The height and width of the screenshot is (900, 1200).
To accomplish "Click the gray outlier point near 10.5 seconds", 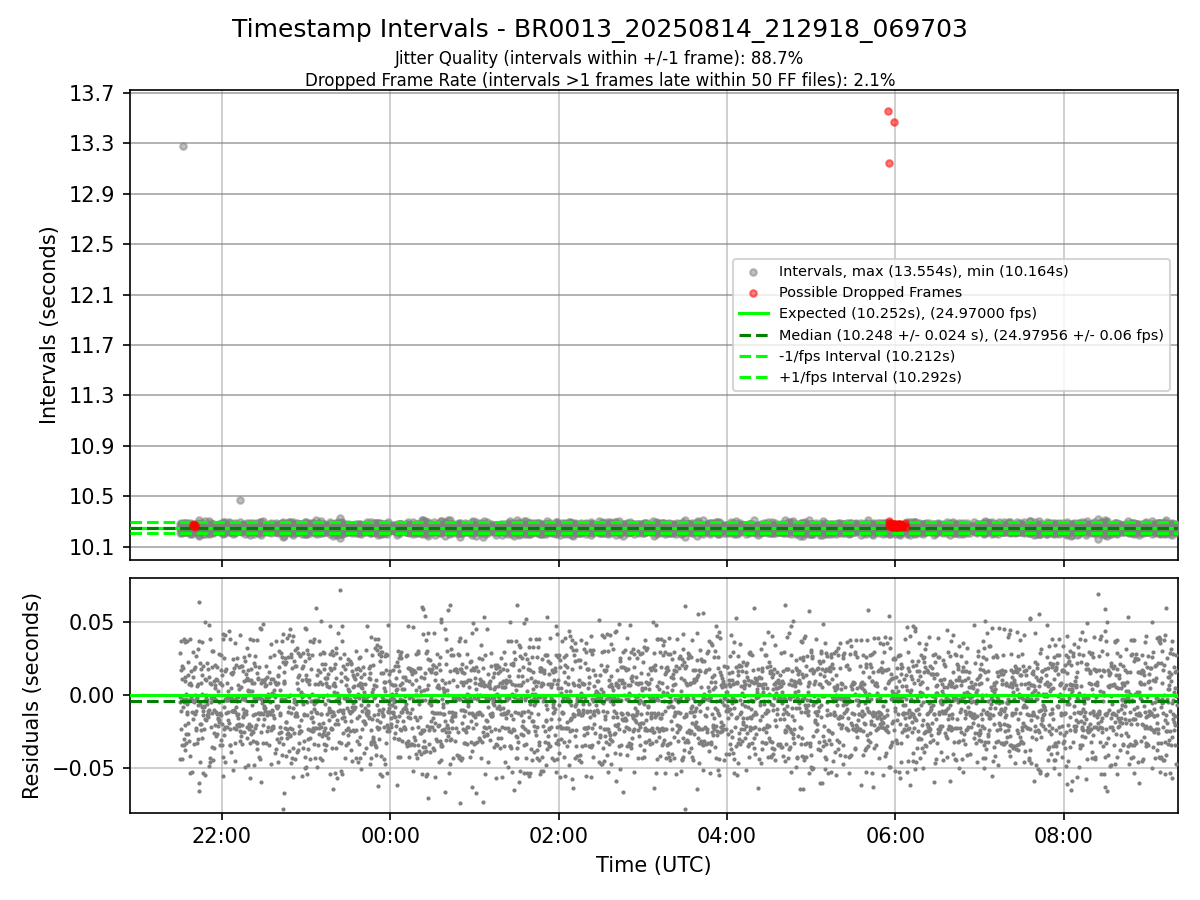I will [x=240, y=500].
